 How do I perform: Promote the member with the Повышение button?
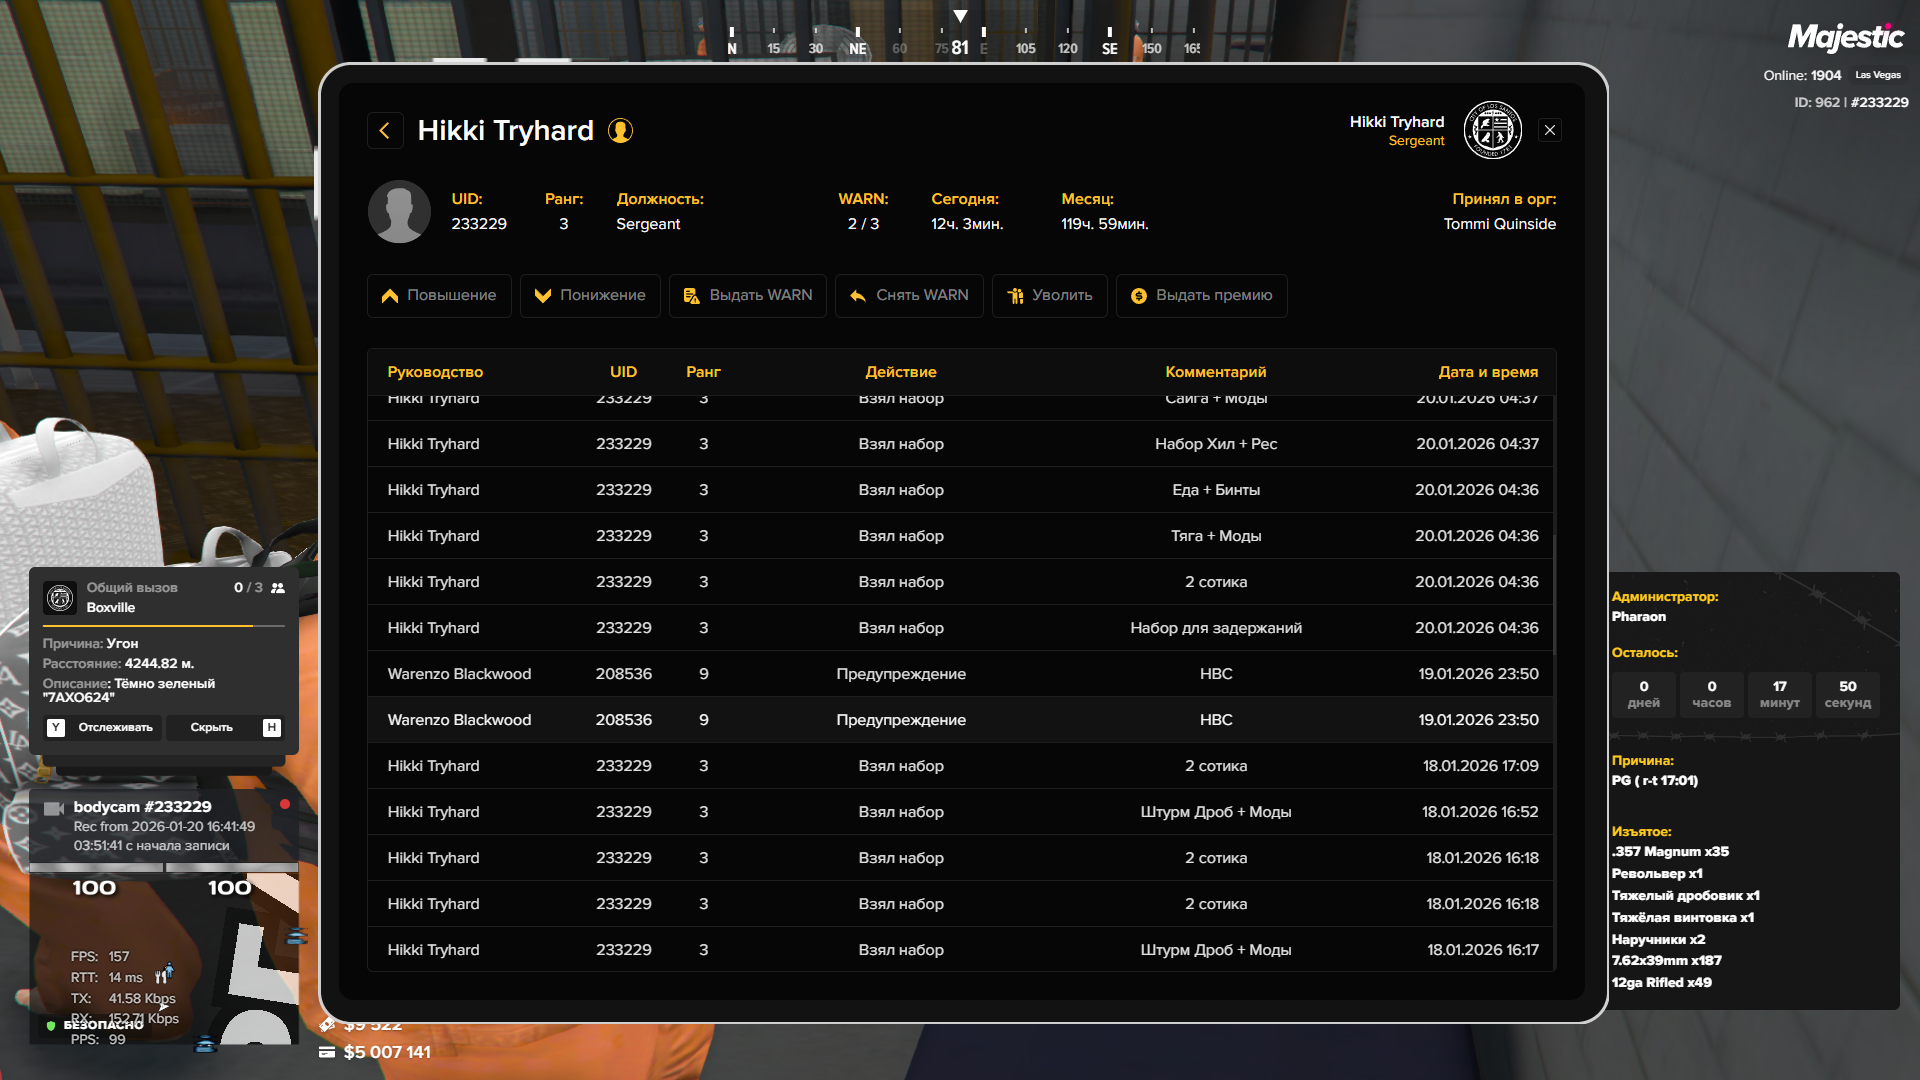439,296
